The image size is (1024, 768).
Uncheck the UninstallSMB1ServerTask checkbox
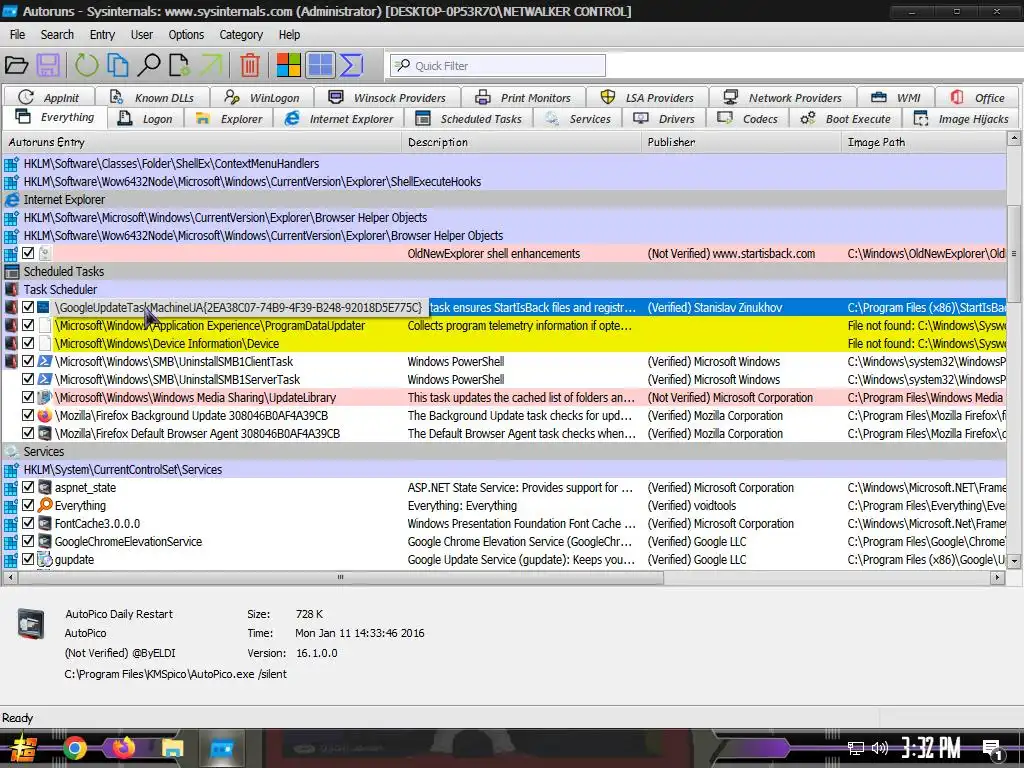28,379
